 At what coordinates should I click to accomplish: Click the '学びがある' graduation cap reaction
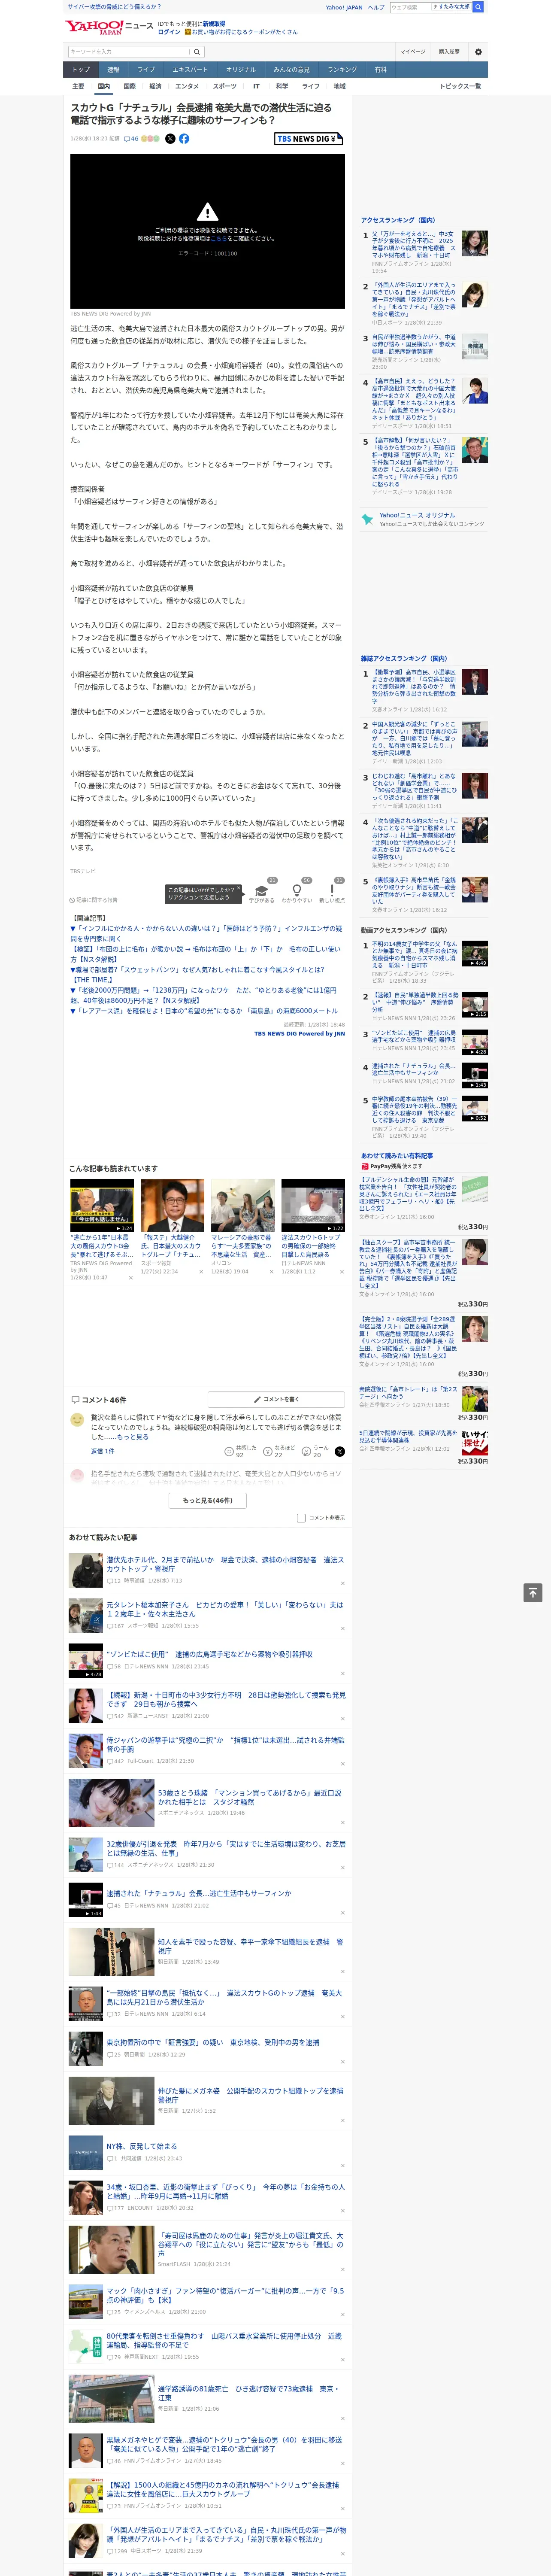(262, 890)
